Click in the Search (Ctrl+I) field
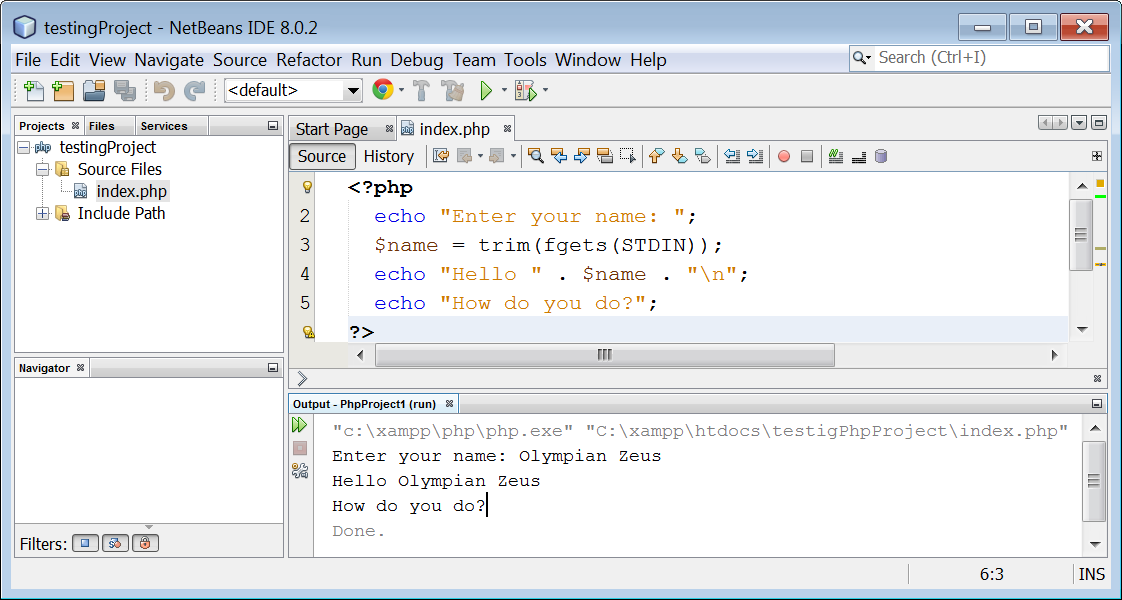1122x600 pixels. (x=991, y=58)
